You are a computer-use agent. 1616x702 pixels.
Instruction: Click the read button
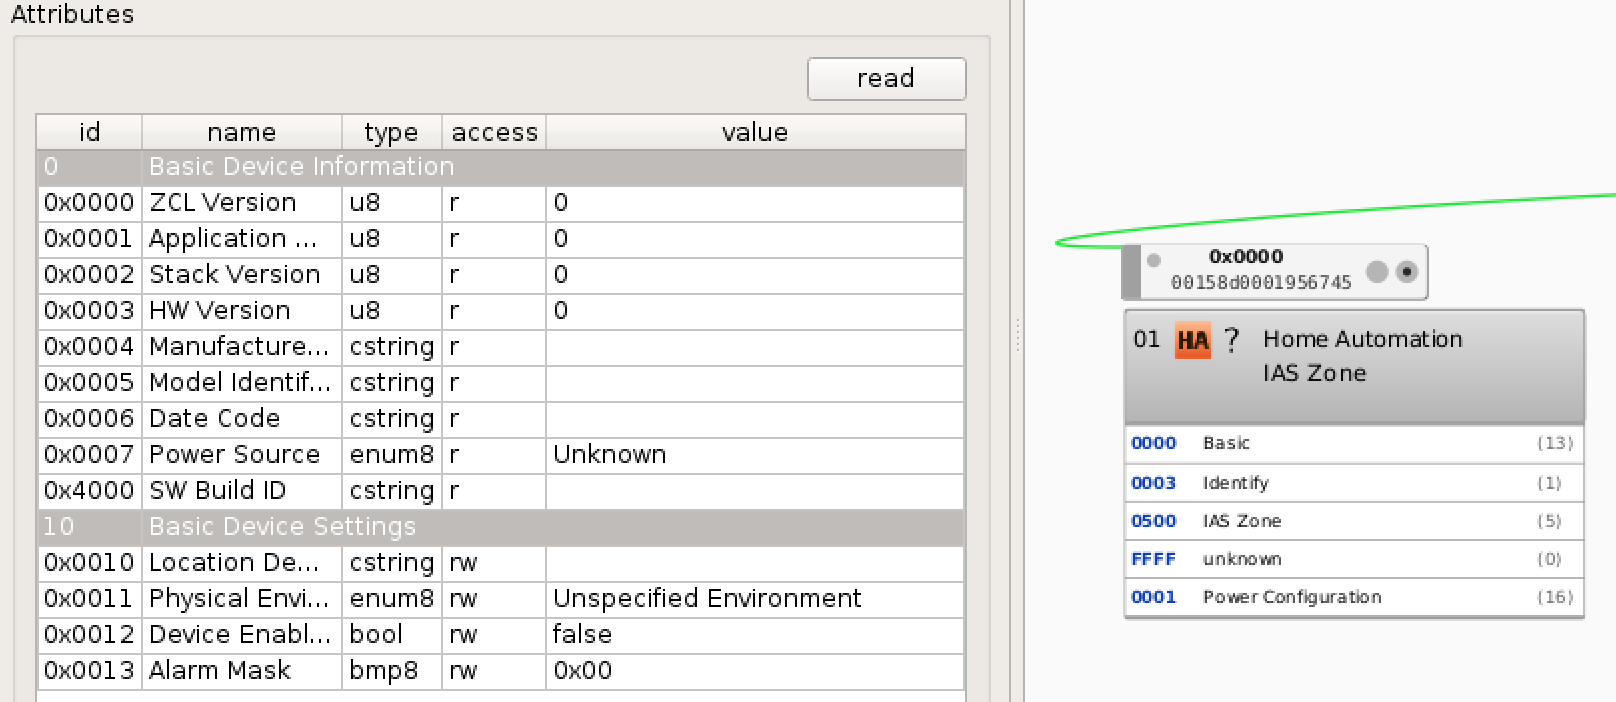tap(886, 79)
